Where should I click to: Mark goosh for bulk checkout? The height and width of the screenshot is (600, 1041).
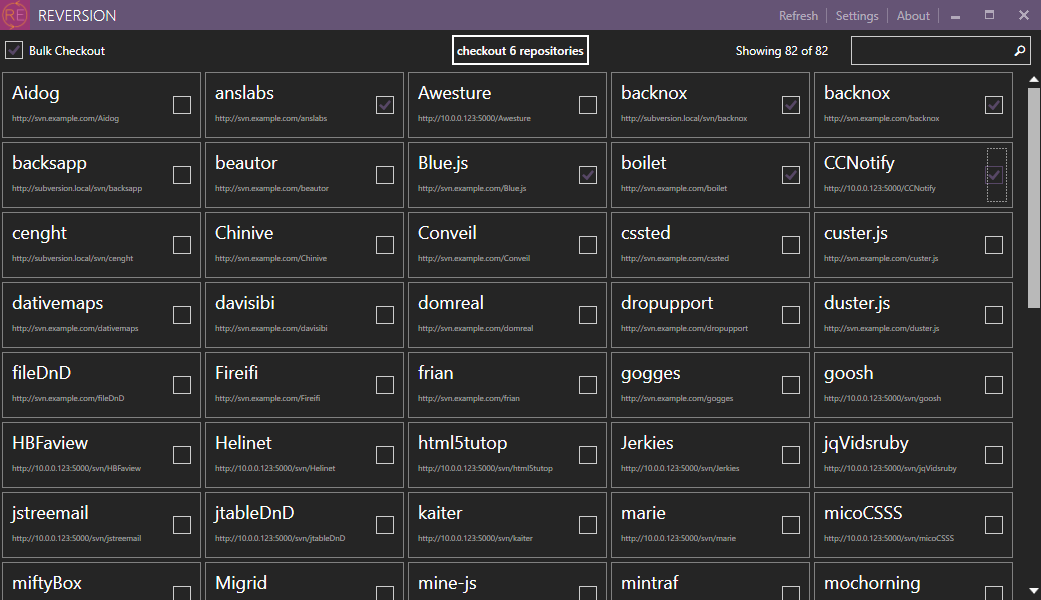click(x=994, y=385)
